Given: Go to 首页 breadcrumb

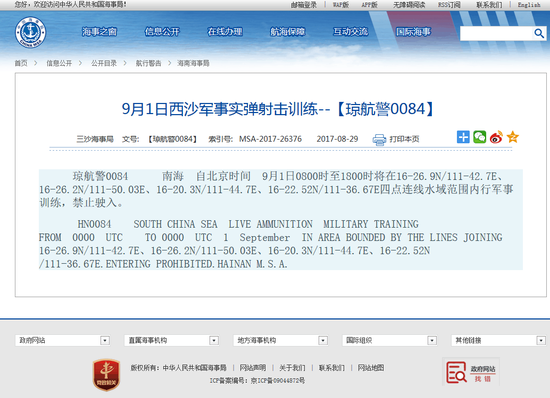Looking at the screenshot, I should 21,63.
